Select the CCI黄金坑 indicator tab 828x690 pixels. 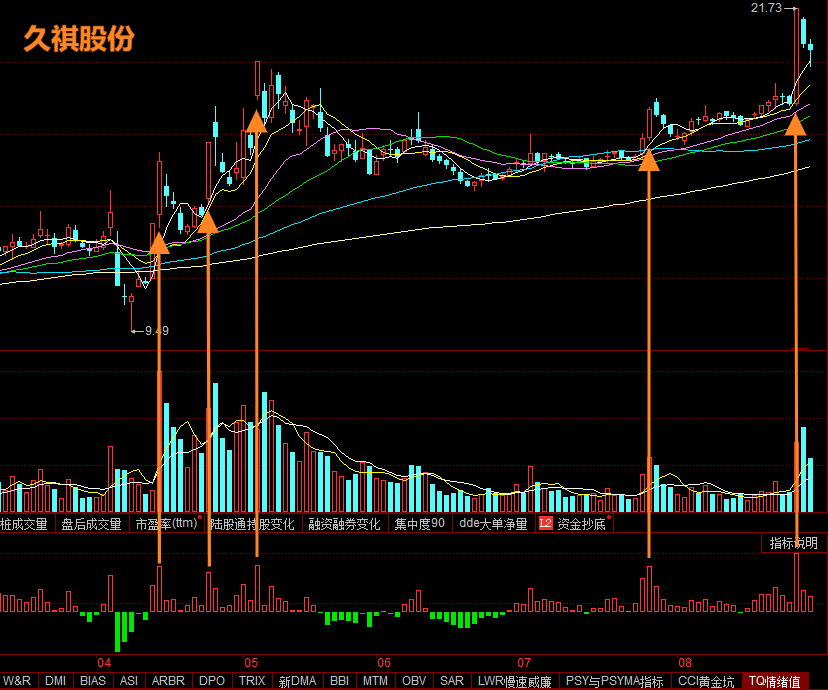pyautogui.click(x=707, y=681)
